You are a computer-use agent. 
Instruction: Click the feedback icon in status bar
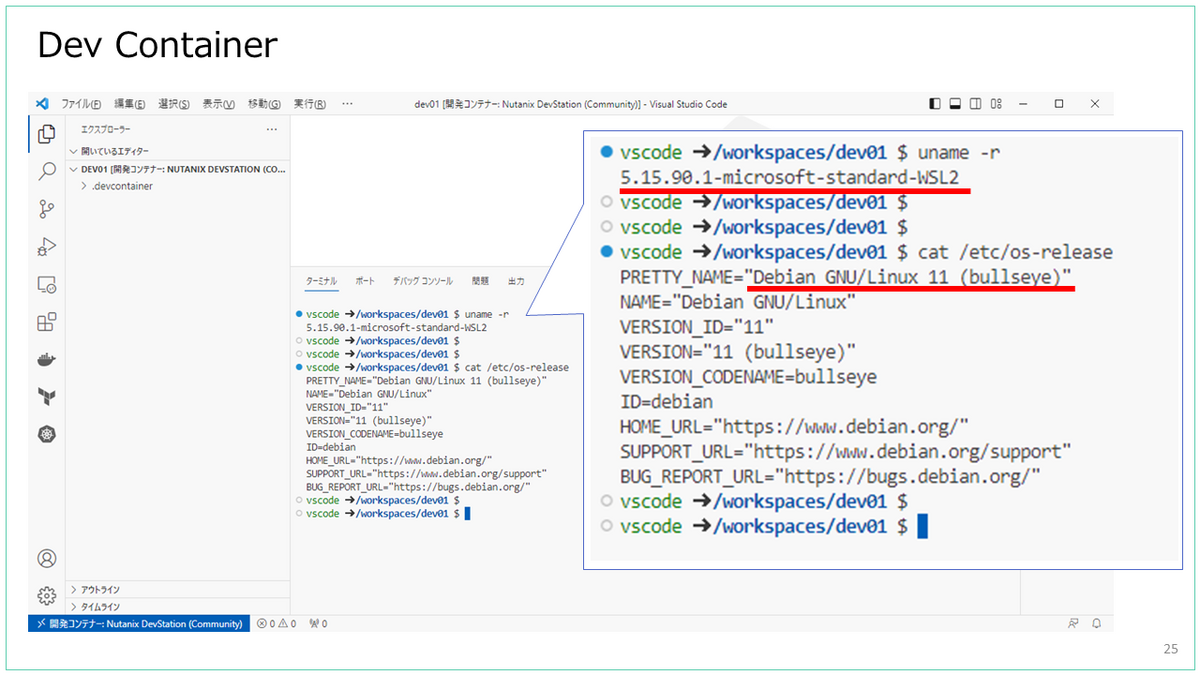coord(1073,623)
